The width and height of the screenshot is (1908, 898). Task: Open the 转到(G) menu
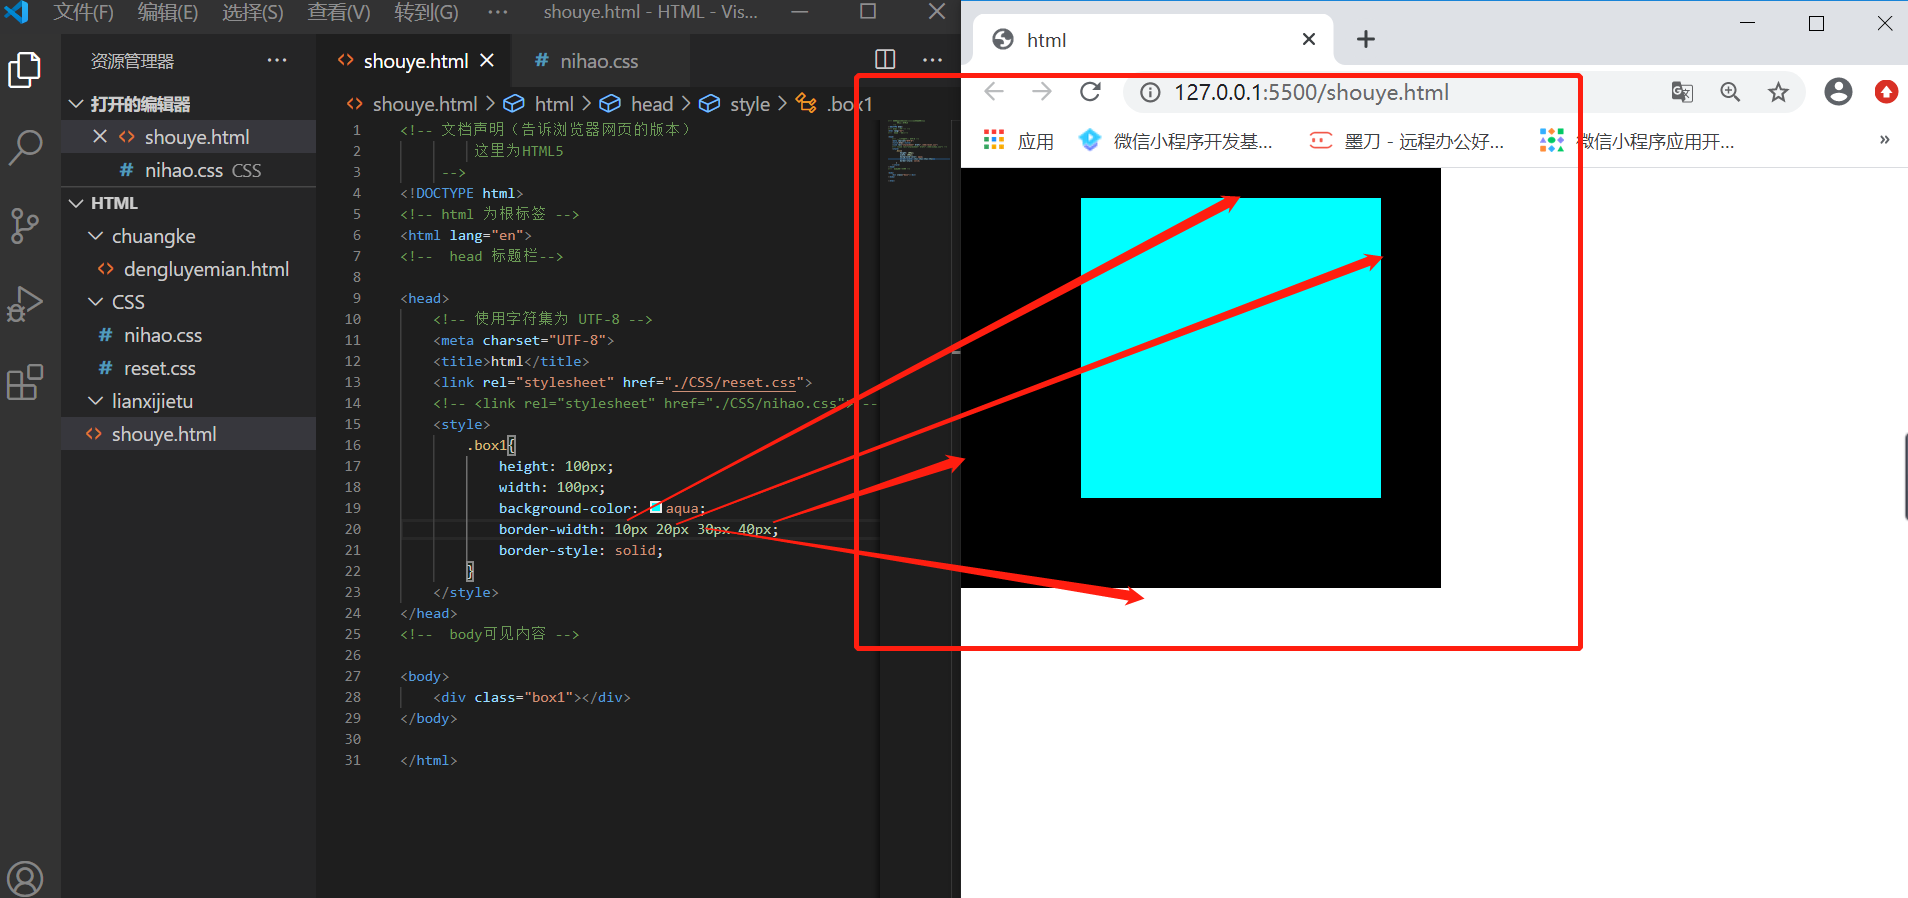426,12
